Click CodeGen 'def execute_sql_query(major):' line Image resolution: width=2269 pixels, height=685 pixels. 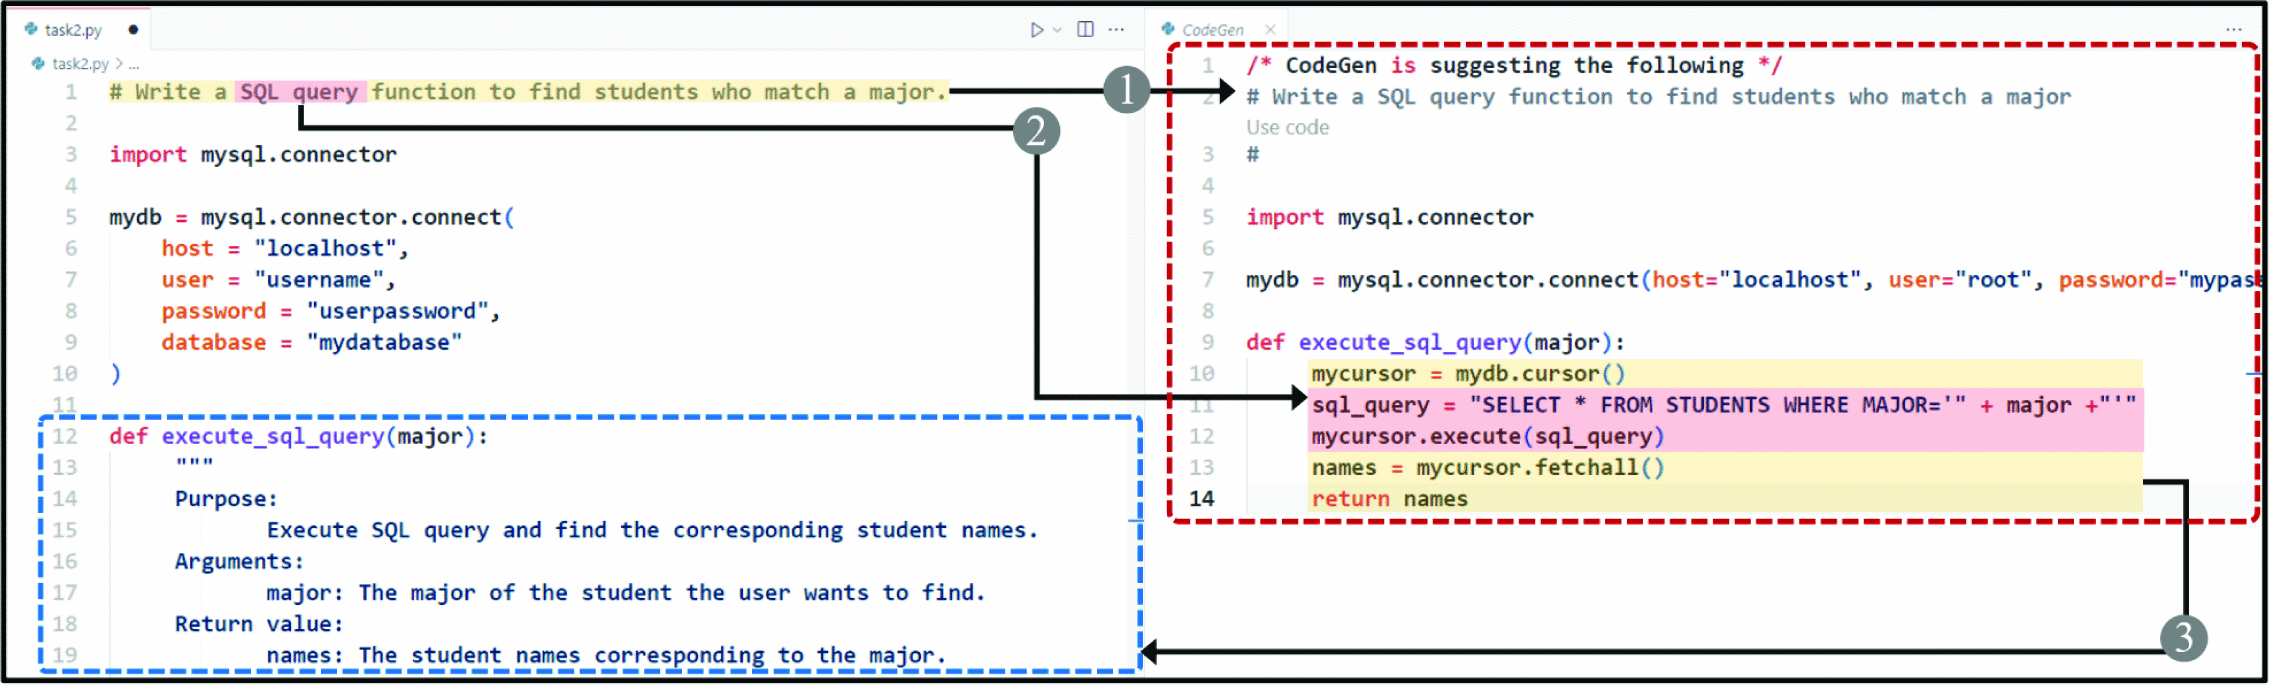(x=1435, y=342)
